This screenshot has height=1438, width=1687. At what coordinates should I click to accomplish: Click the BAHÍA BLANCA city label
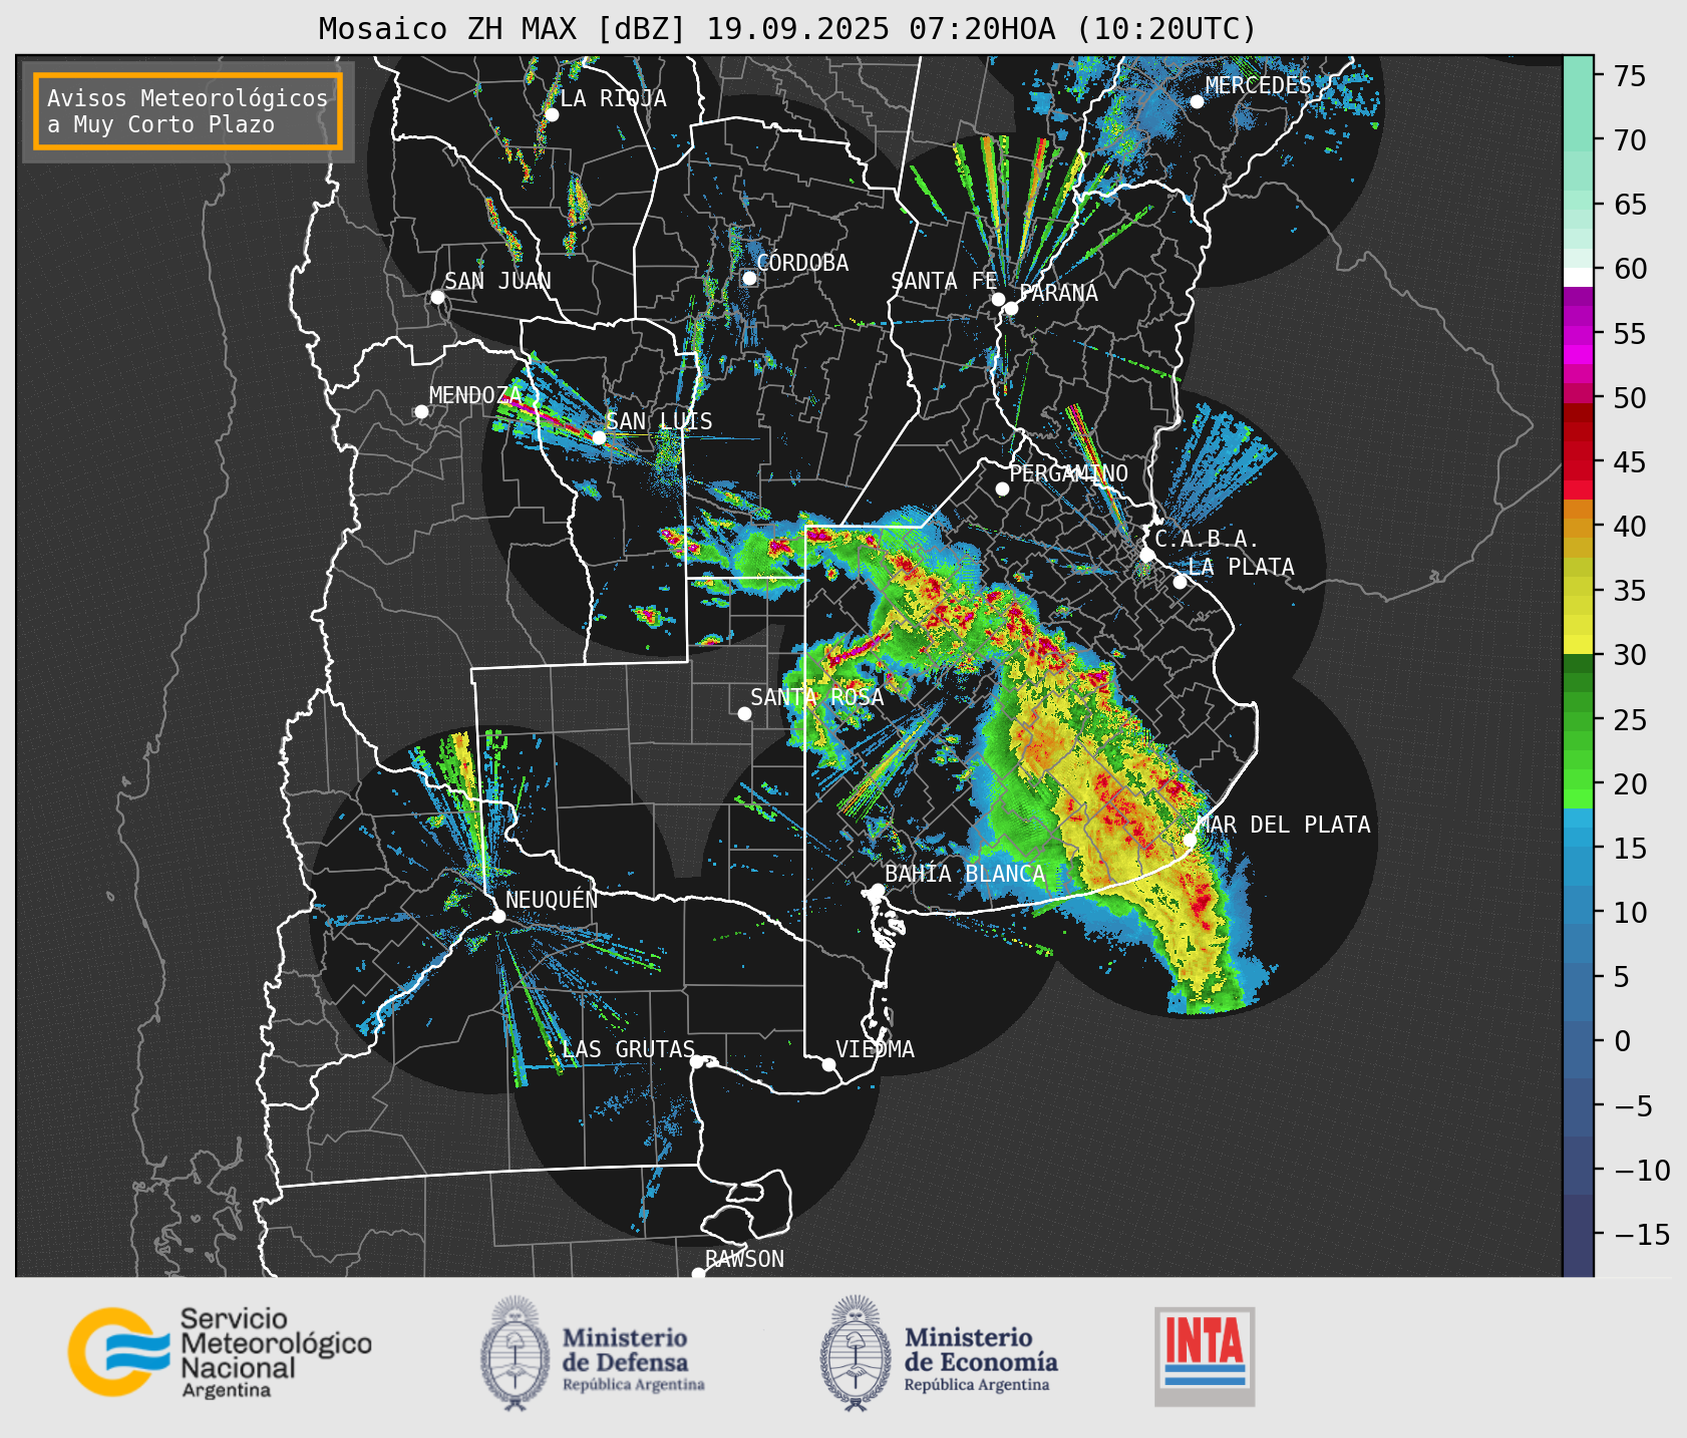click(x=965, y=874)
